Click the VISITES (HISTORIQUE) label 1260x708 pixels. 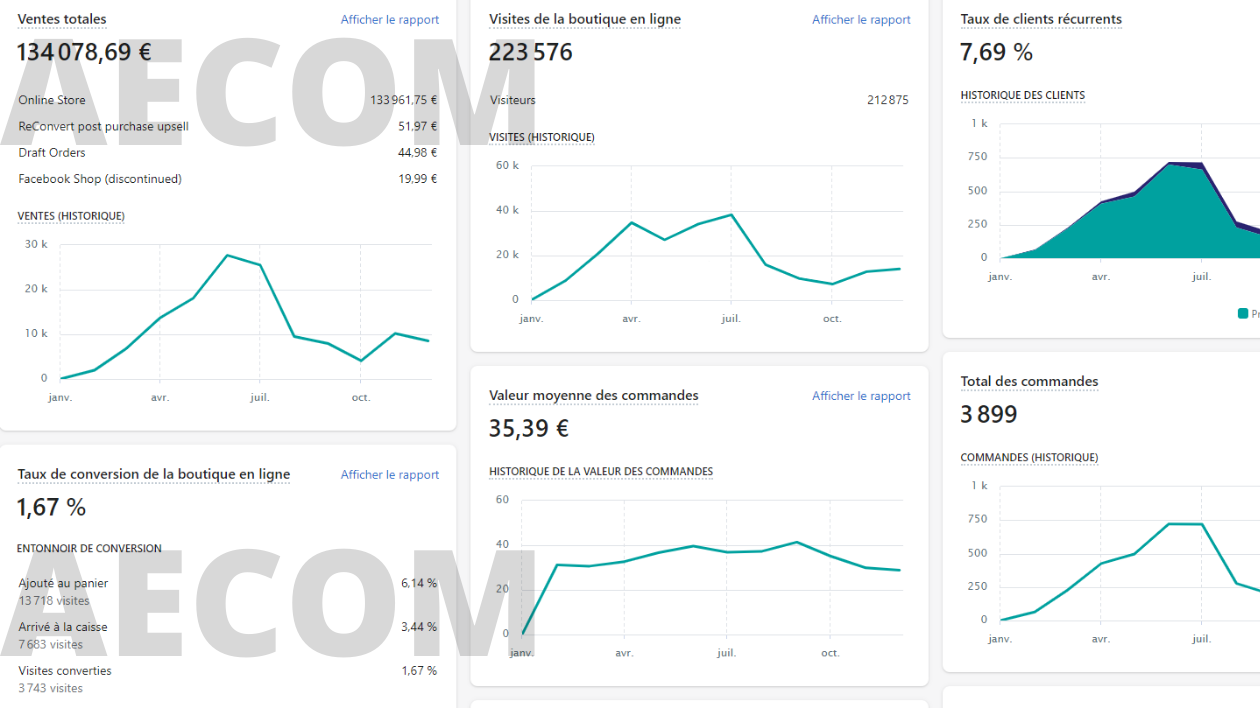click(x=542, y=137)
